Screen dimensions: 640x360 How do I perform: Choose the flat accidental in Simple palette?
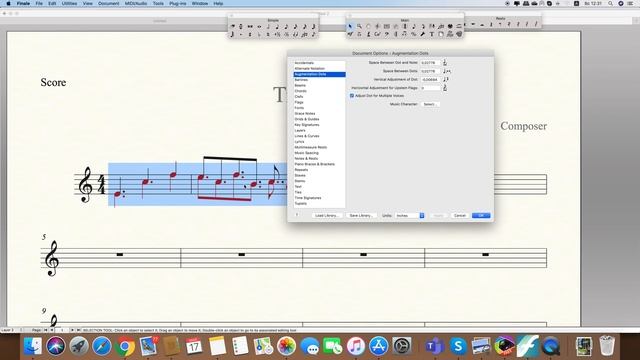(259, 35)
